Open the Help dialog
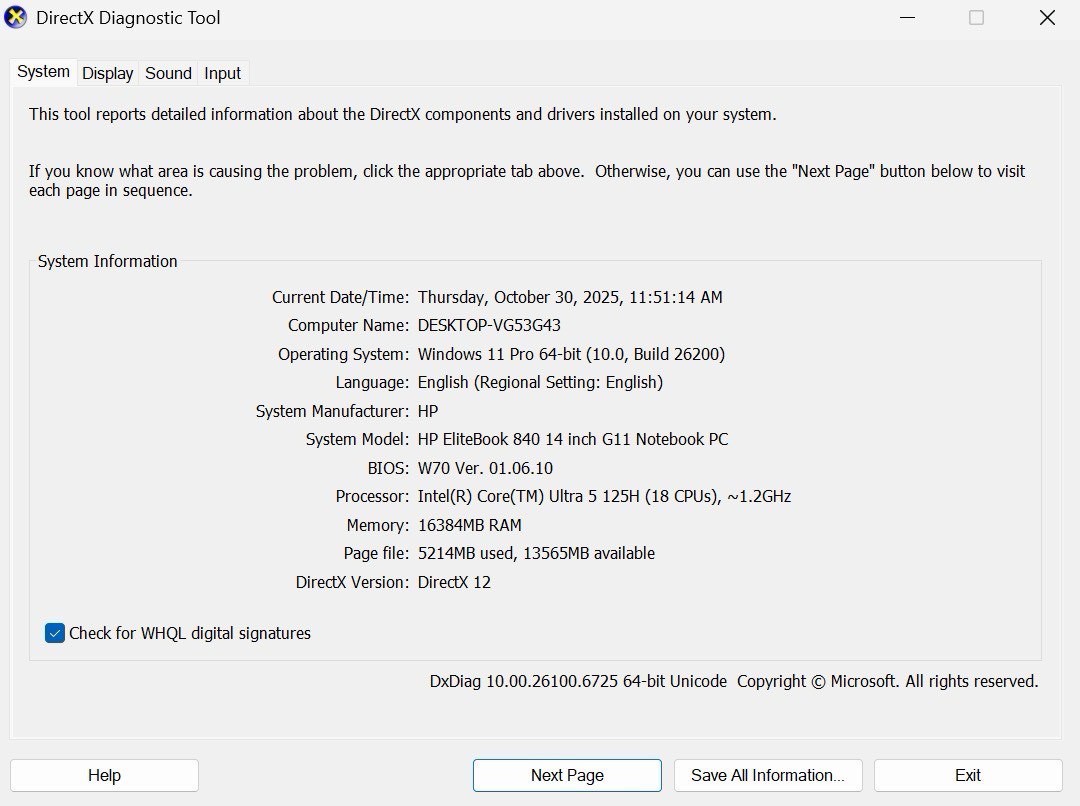Screen dimensions: 1080x806 pyautogui.click(x=104, y=775)
